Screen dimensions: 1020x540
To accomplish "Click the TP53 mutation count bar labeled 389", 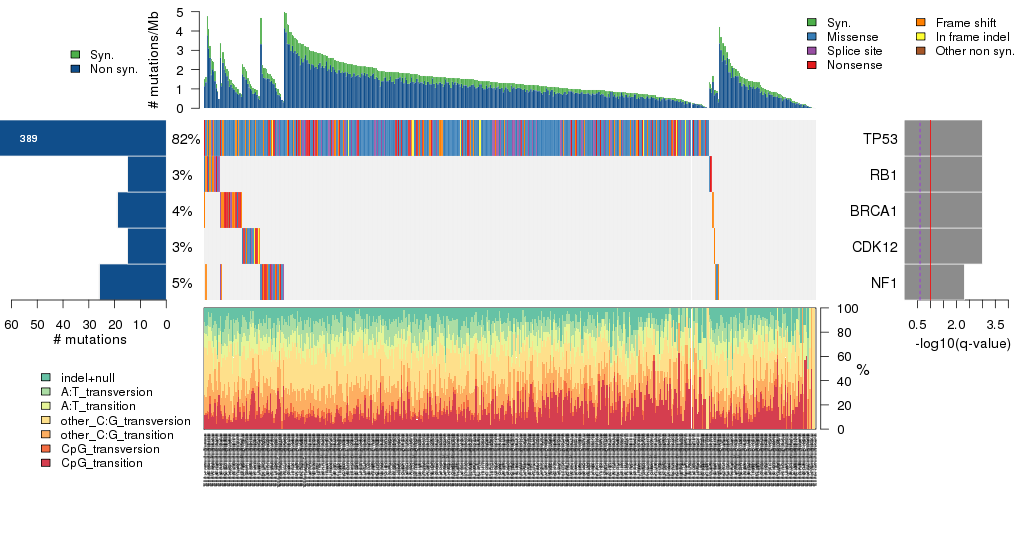I will (x=83, y=138).
